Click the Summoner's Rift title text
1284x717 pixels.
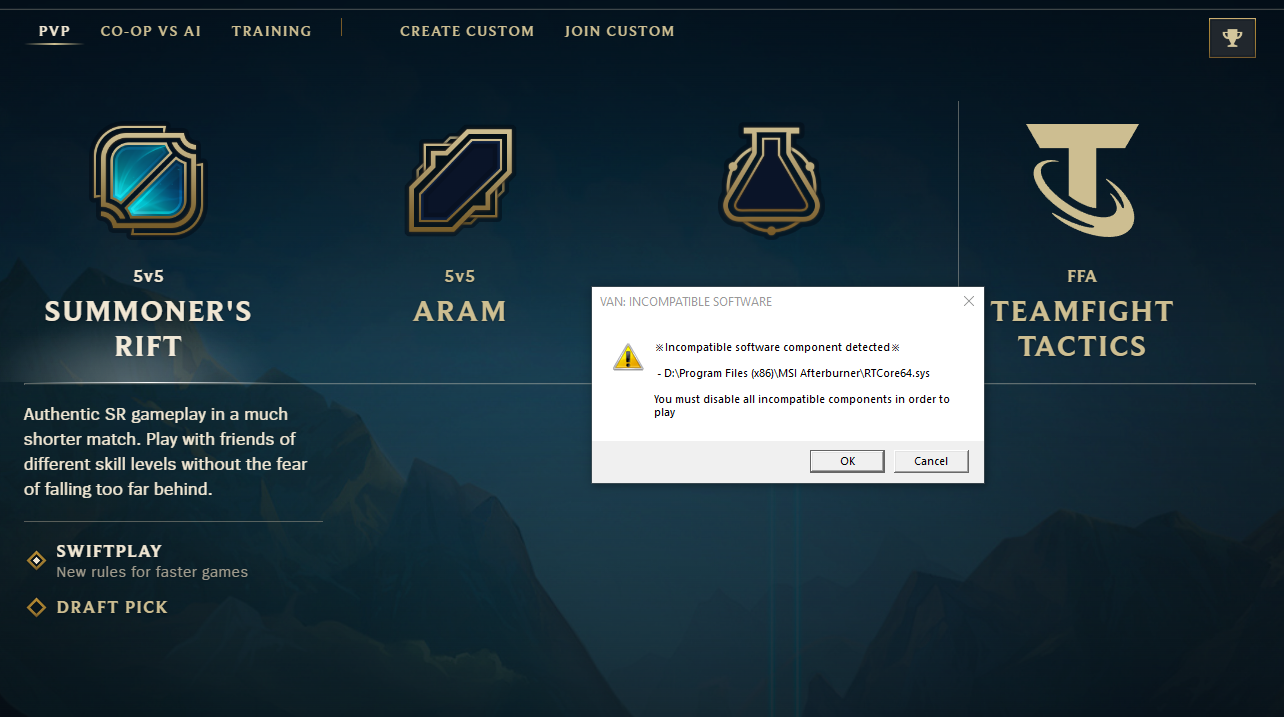pos(148,328)
